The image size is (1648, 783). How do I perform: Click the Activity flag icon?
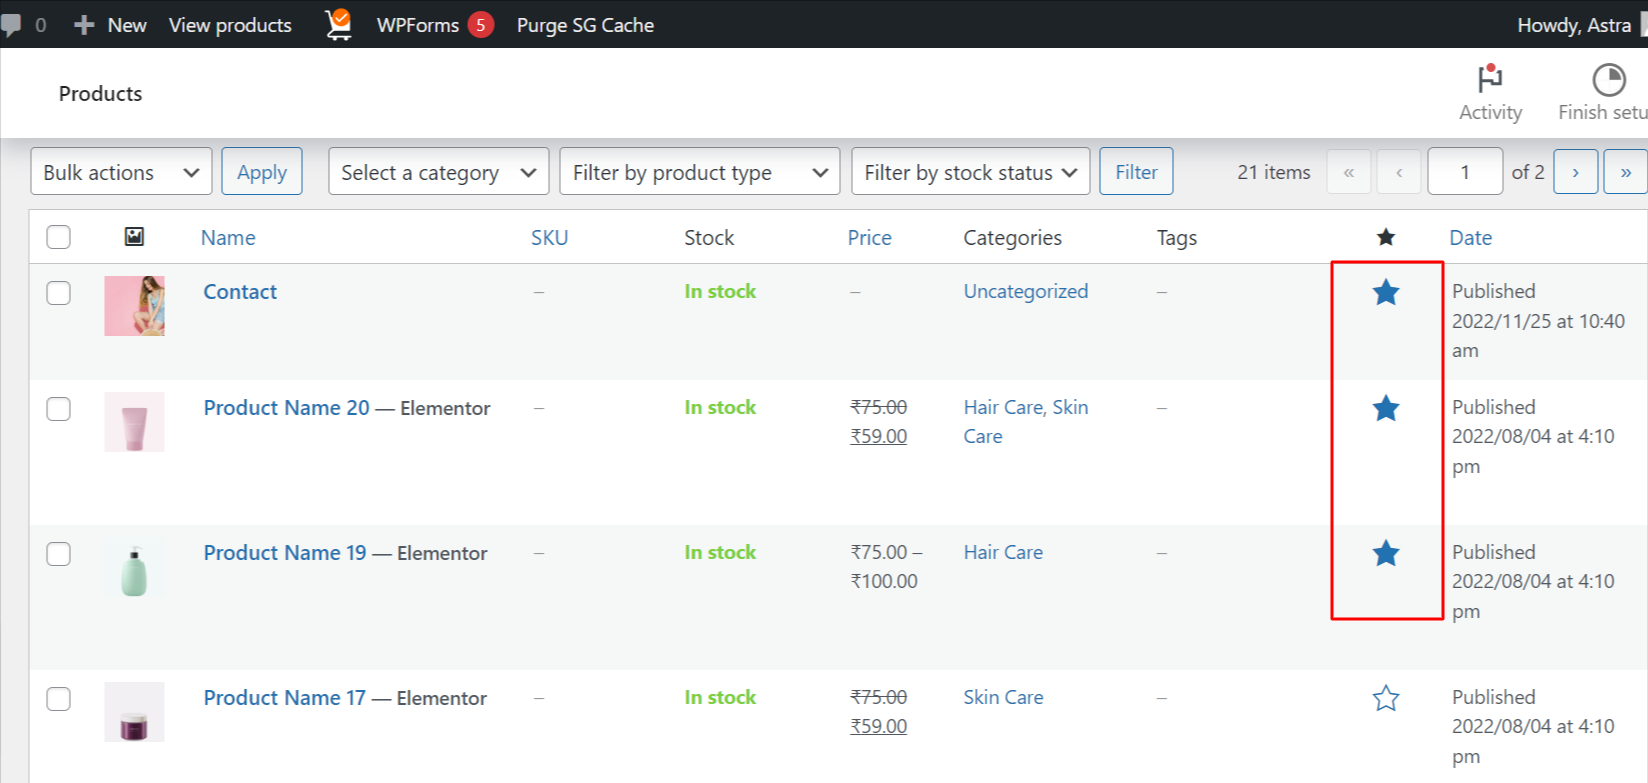point(1490,80)
